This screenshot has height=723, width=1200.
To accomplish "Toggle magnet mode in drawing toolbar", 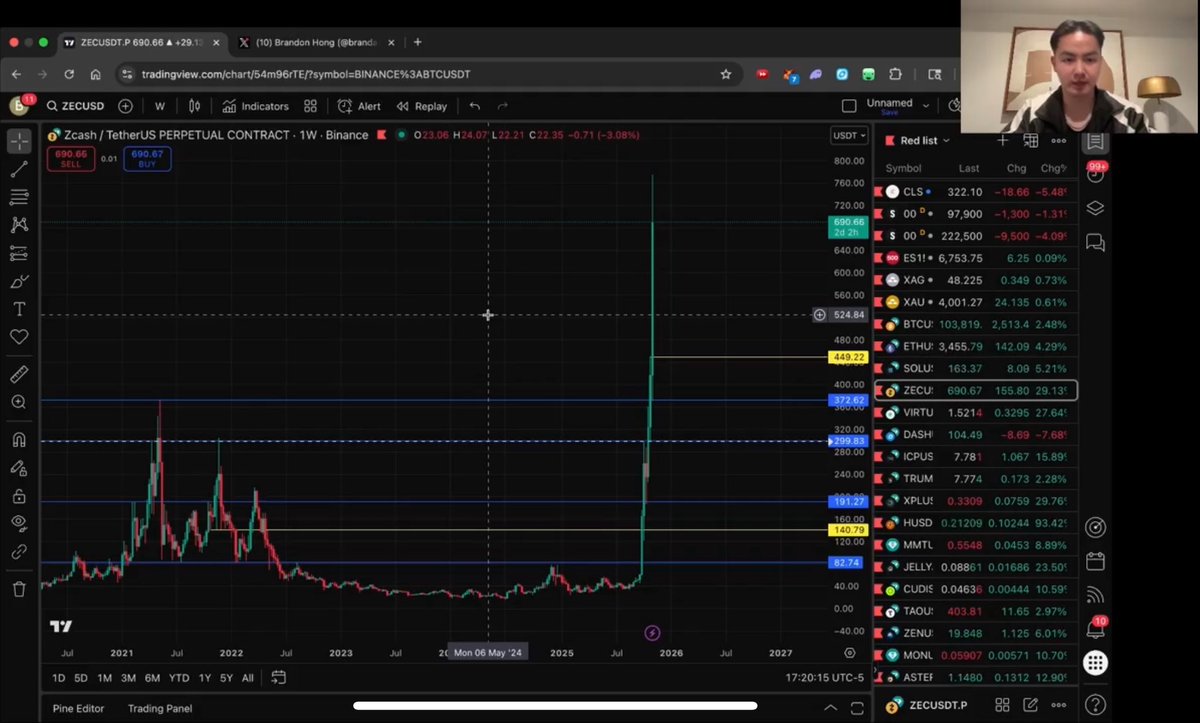I will coord(19,439).
